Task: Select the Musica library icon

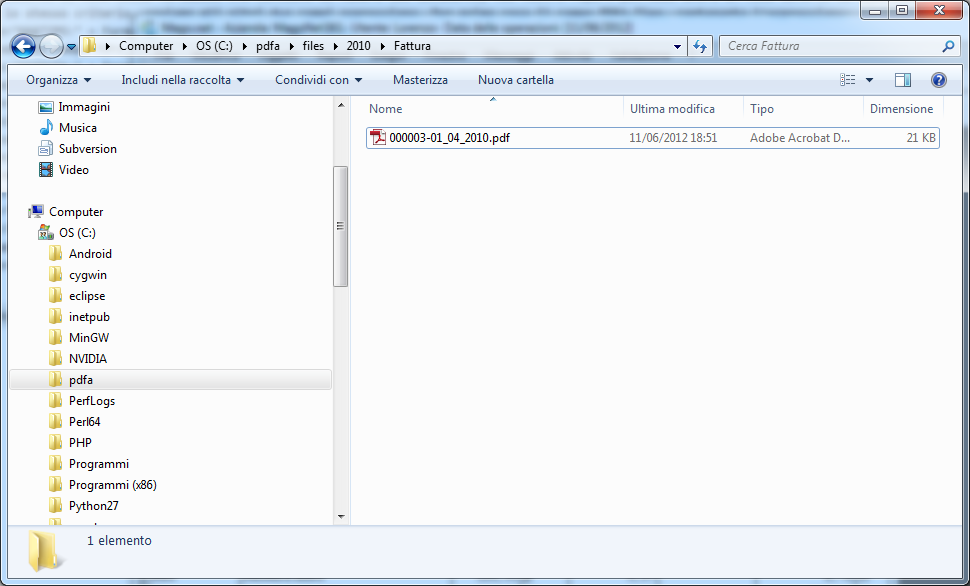Action: tap(46, 128)
